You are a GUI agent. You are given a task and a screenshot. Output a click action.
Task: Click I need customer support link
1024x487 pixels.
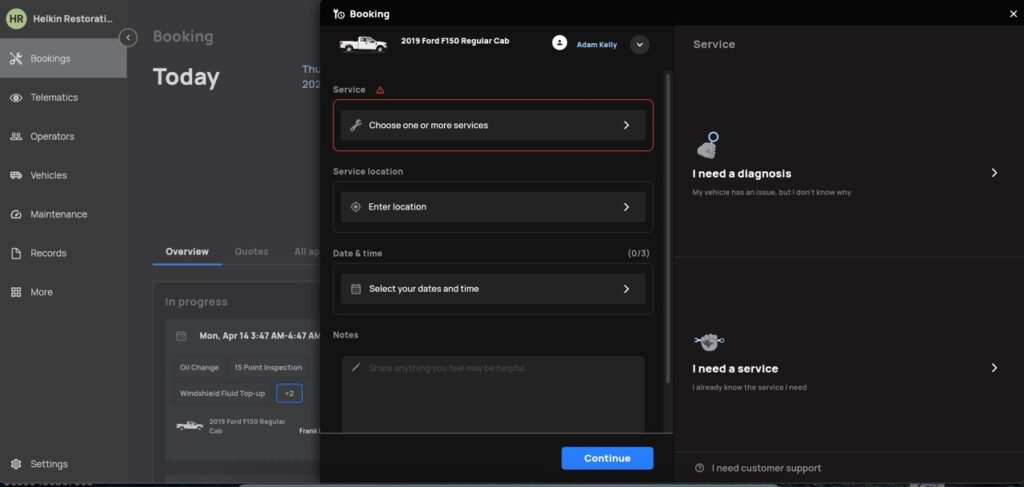[x=765, y=468]
